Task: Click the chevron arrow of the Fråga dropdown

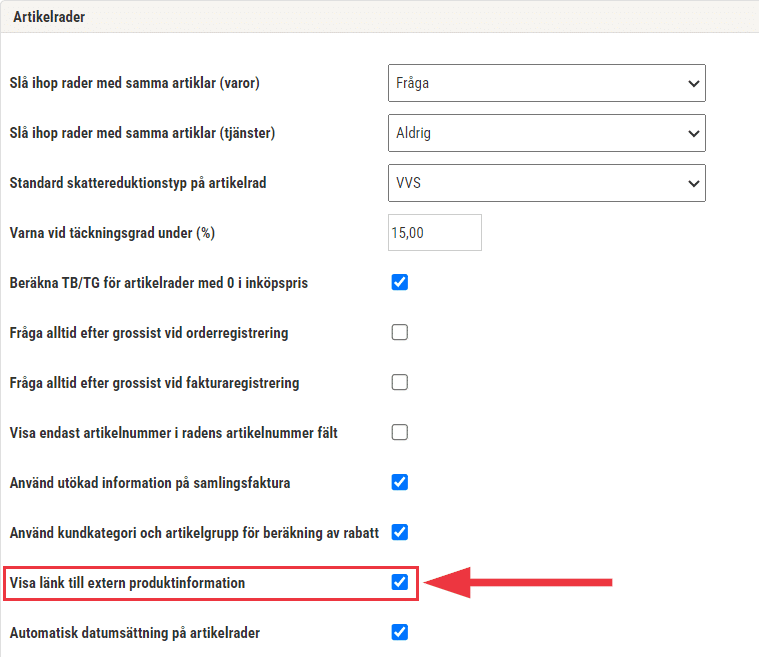Action: click(x=694, y=83)
